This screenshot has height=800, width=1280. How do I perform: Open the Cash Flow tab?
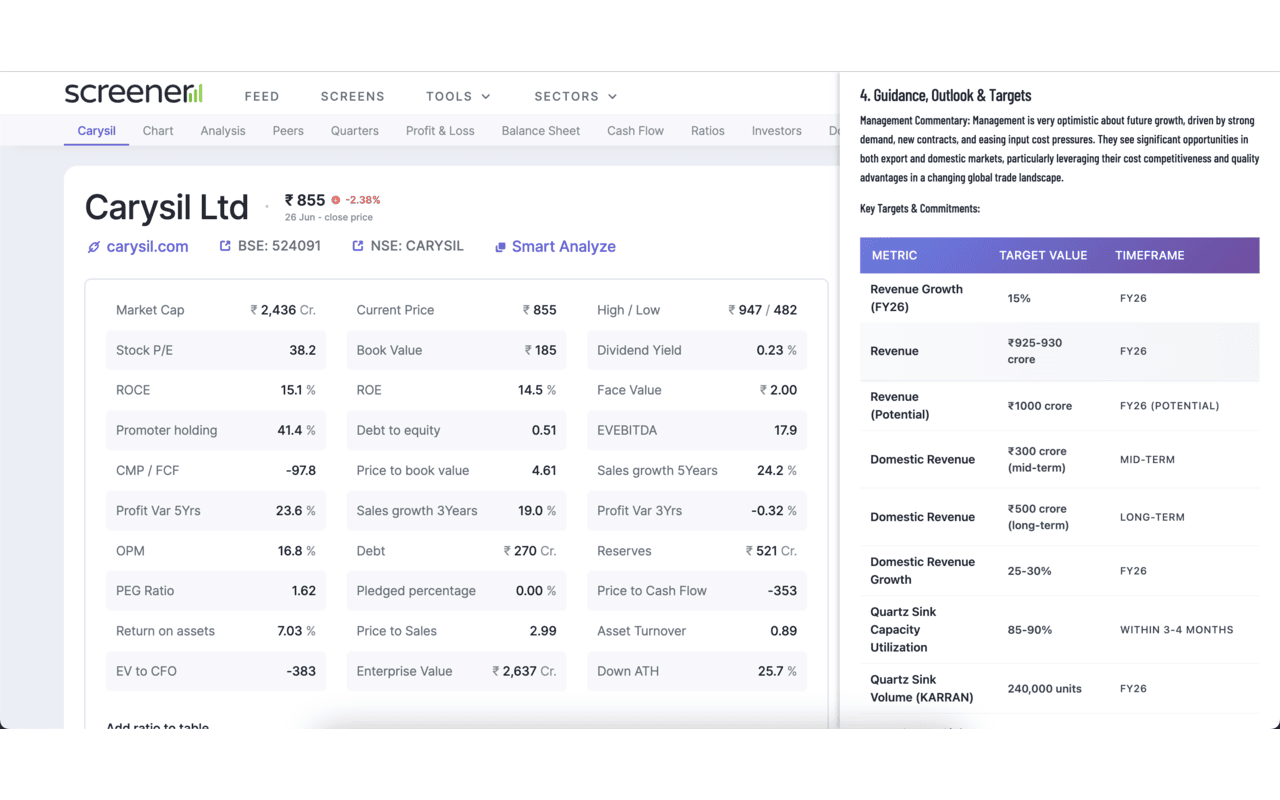point(635,131)
